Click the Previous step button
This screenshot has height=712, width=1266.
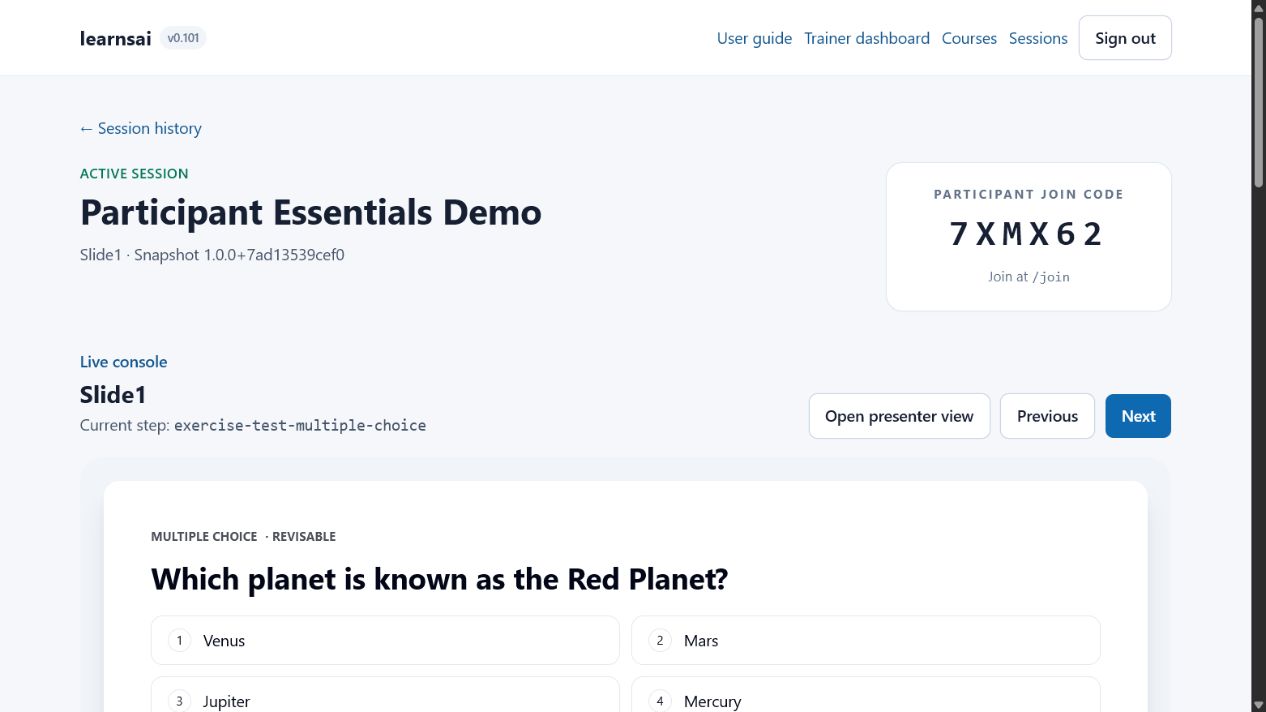[x=1047, y=416]
